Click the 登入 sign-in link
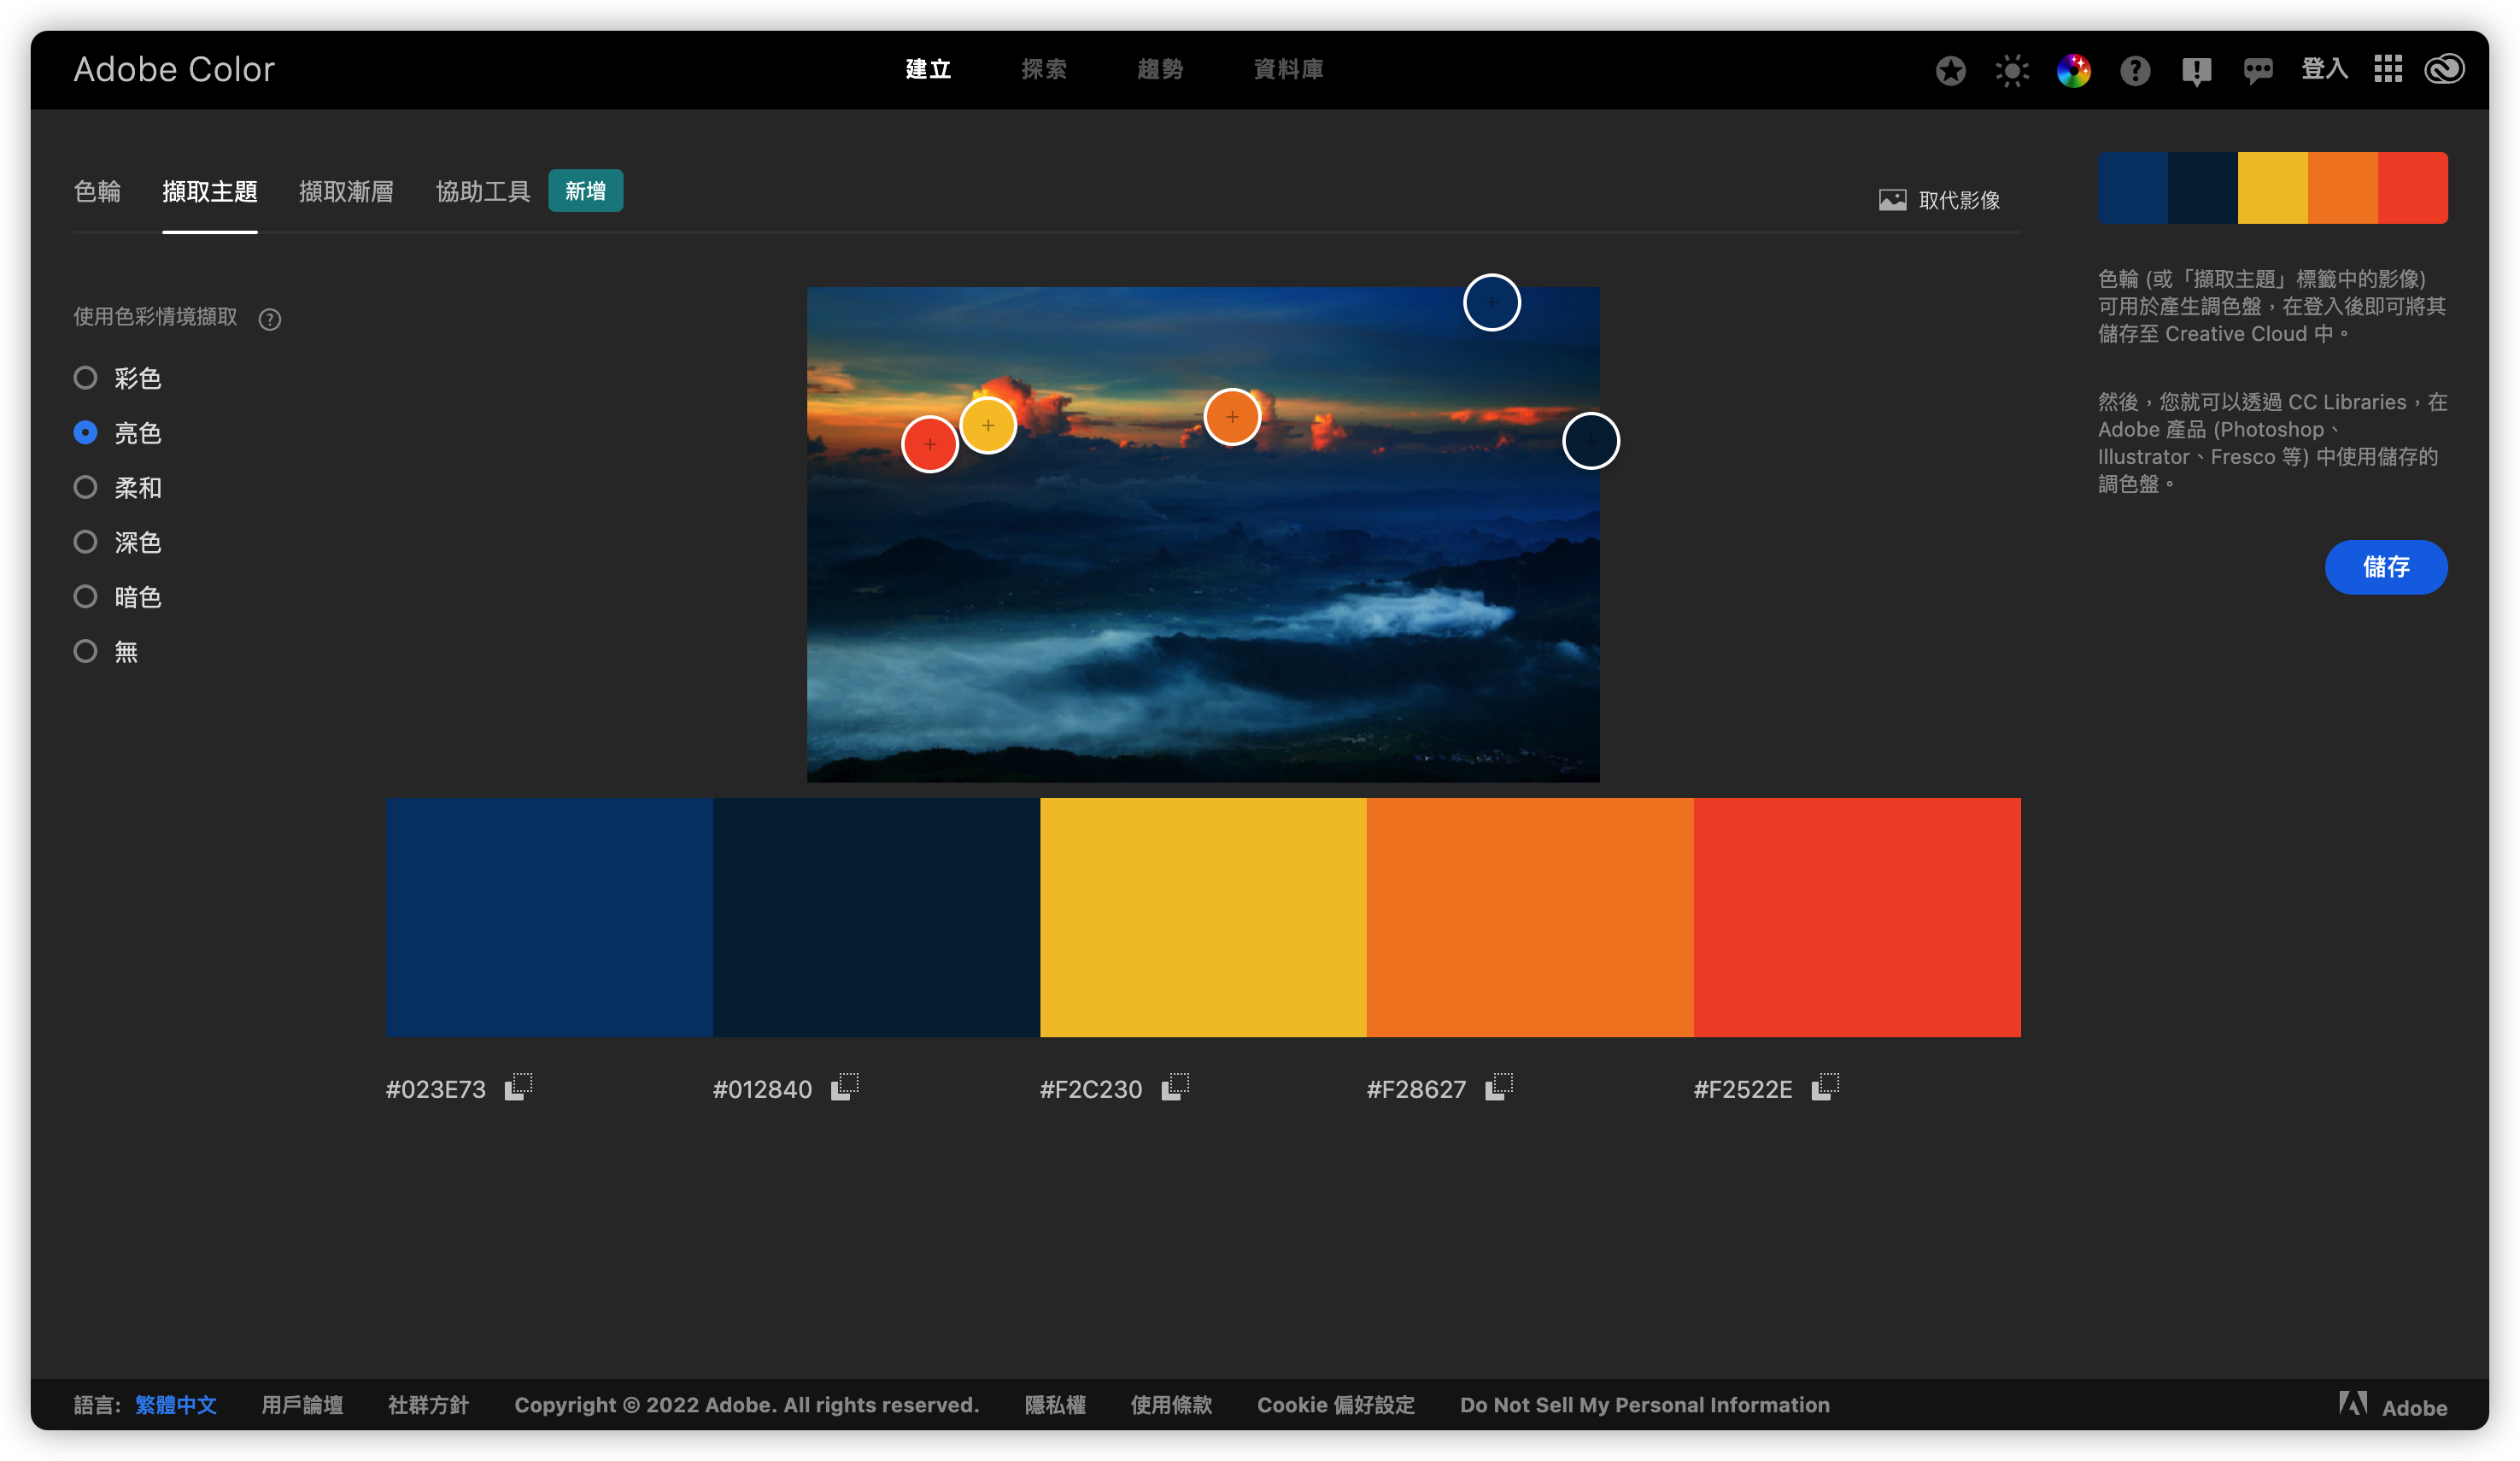 2324,69
